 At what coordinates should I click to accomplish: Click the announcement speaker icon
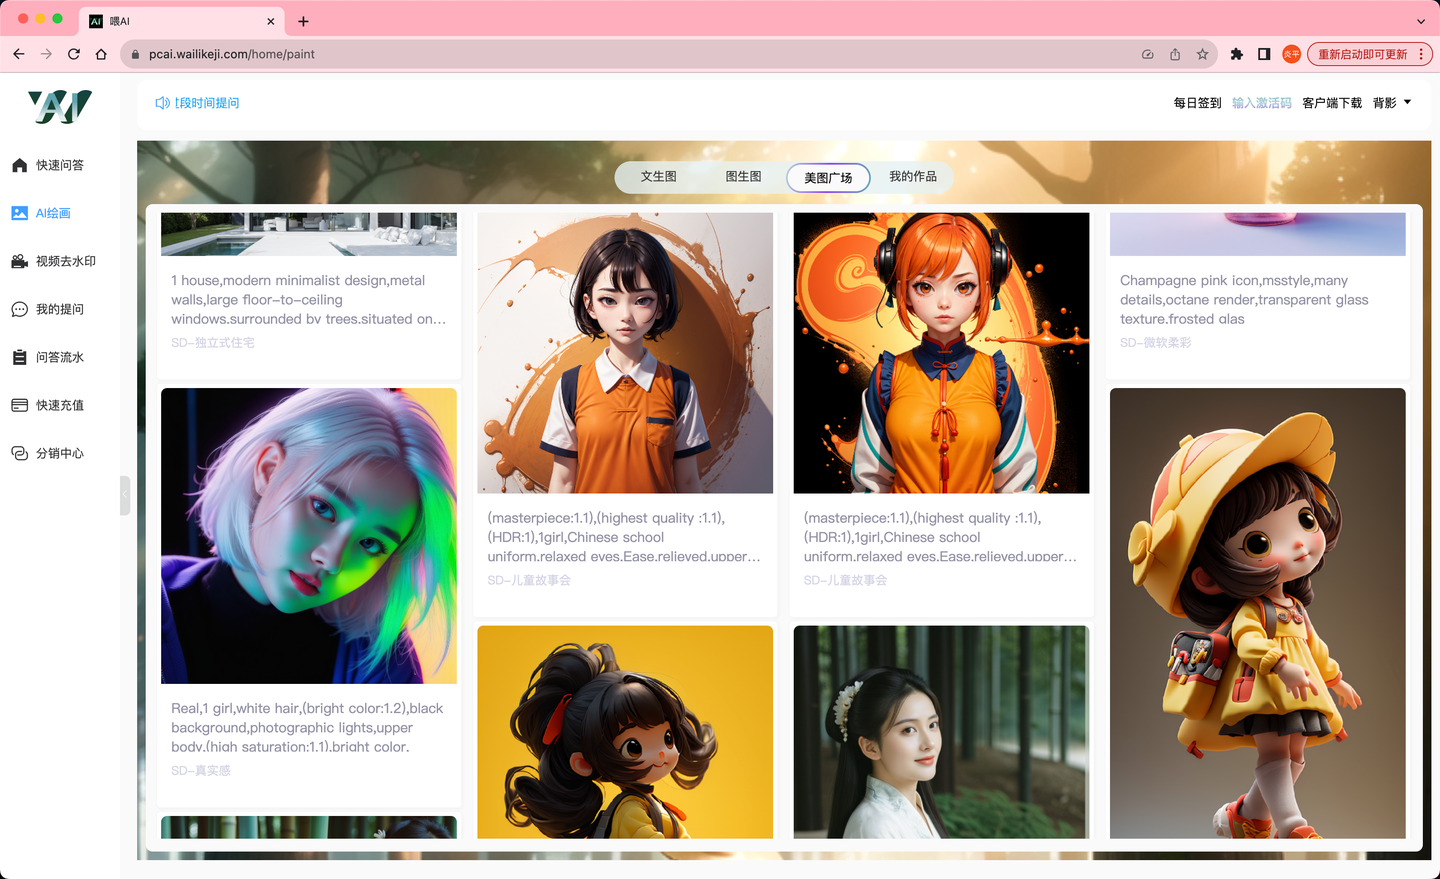[x=162, y=103]
